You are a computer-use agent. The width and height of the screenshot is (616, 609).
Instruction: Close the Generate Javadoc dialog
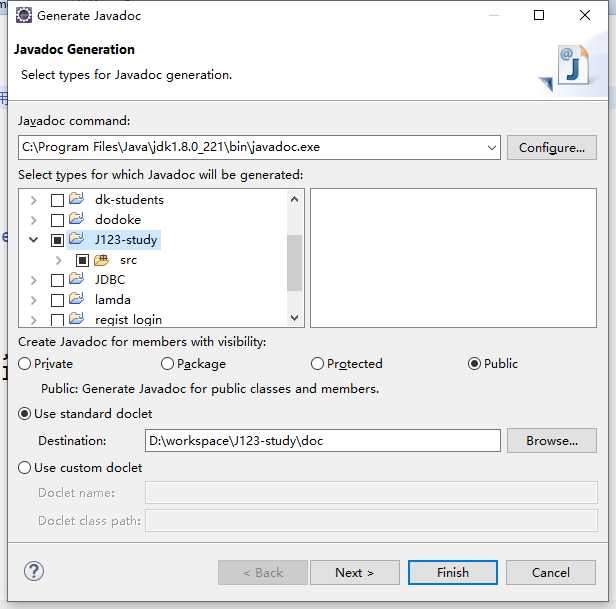pyautogui.click(x=585, y=15)
